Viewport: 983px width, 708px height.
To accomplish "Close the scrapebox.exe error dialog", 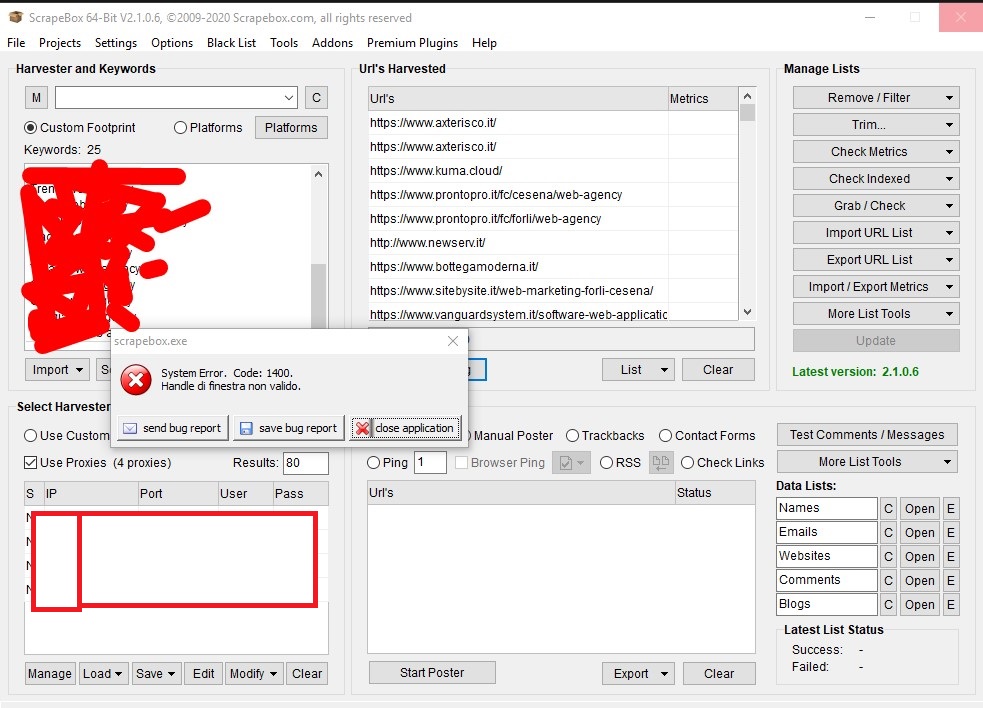I will [x=453, y=341].
